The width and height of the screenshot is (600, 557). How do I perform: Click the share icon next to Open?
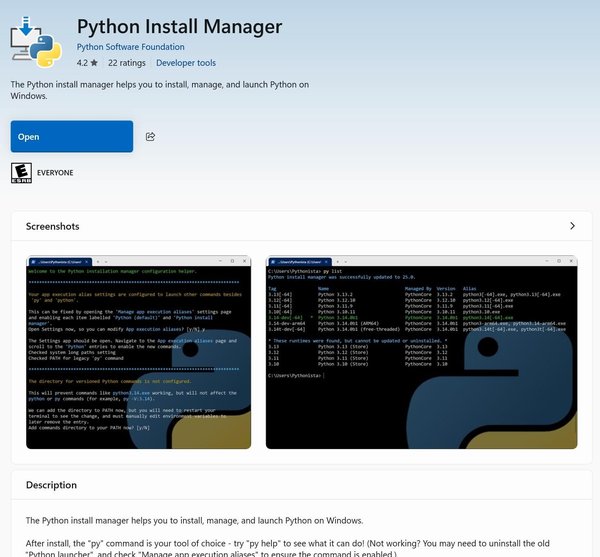coord(150,137)
